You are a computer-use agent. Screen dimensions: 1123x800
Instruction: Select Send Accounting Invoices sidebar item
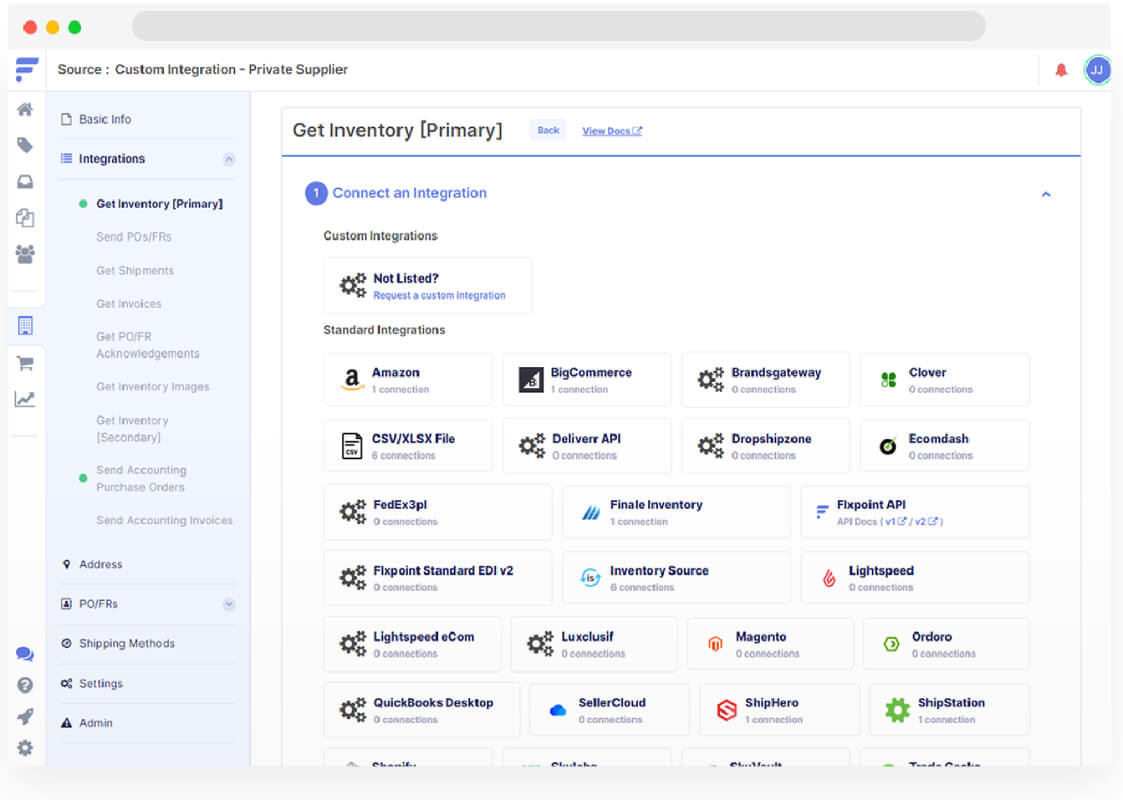tap(164, 521)
